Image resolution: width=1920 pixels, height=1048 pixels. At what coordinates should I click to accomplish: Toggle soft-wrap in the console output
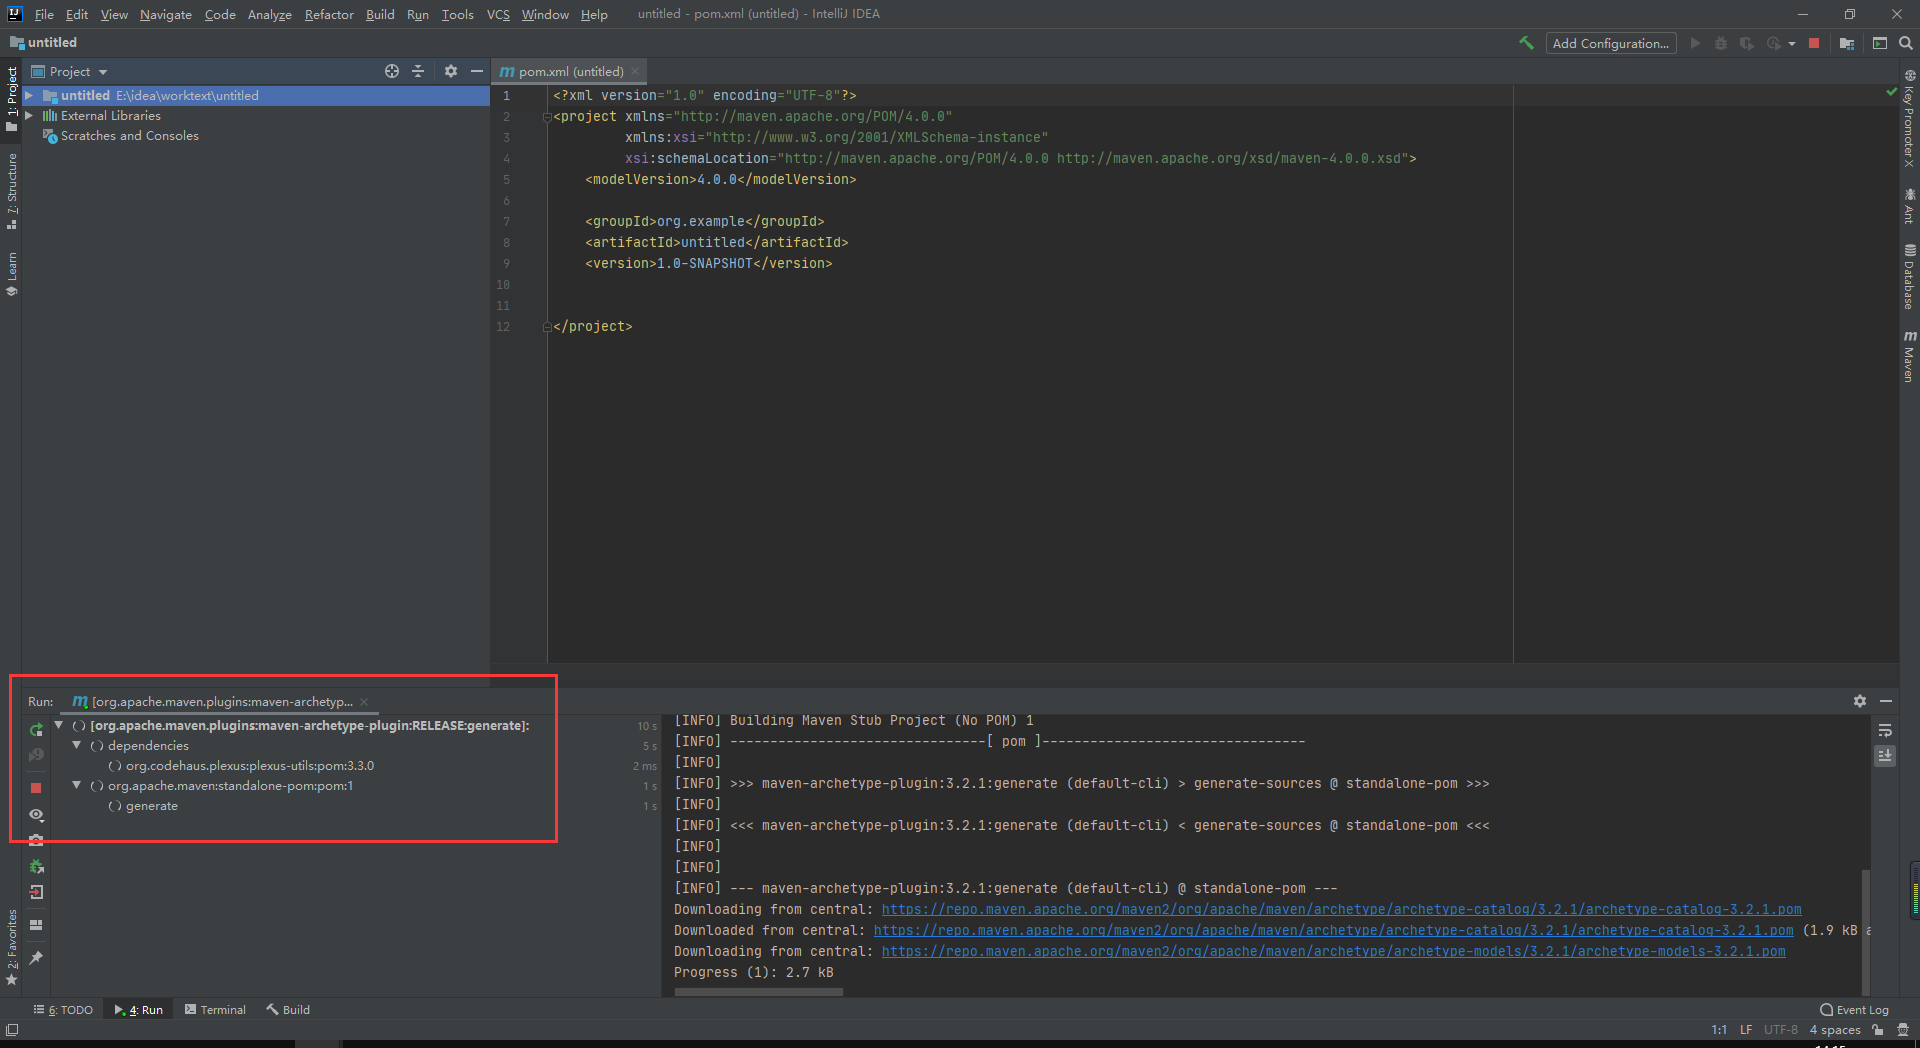pyautogui.click(x=1885, y=730)
